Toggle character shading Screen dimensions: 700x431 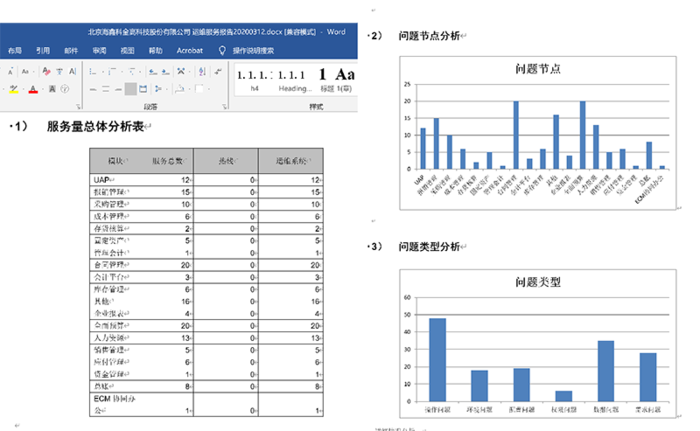[52, 89]
